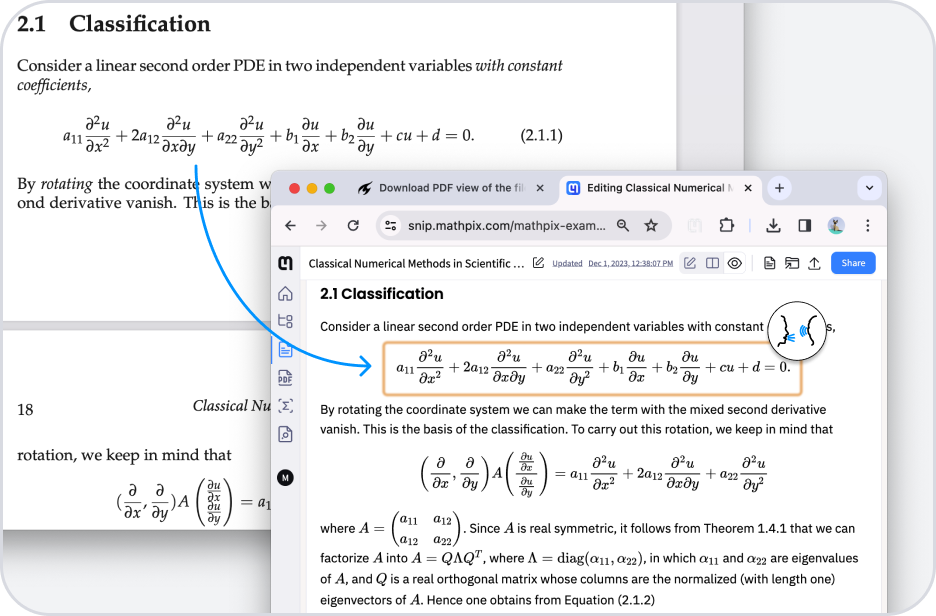Expand the tab search chevron dropdown
The height and width of the screenshot is (616, 936).
pos(870,188)
